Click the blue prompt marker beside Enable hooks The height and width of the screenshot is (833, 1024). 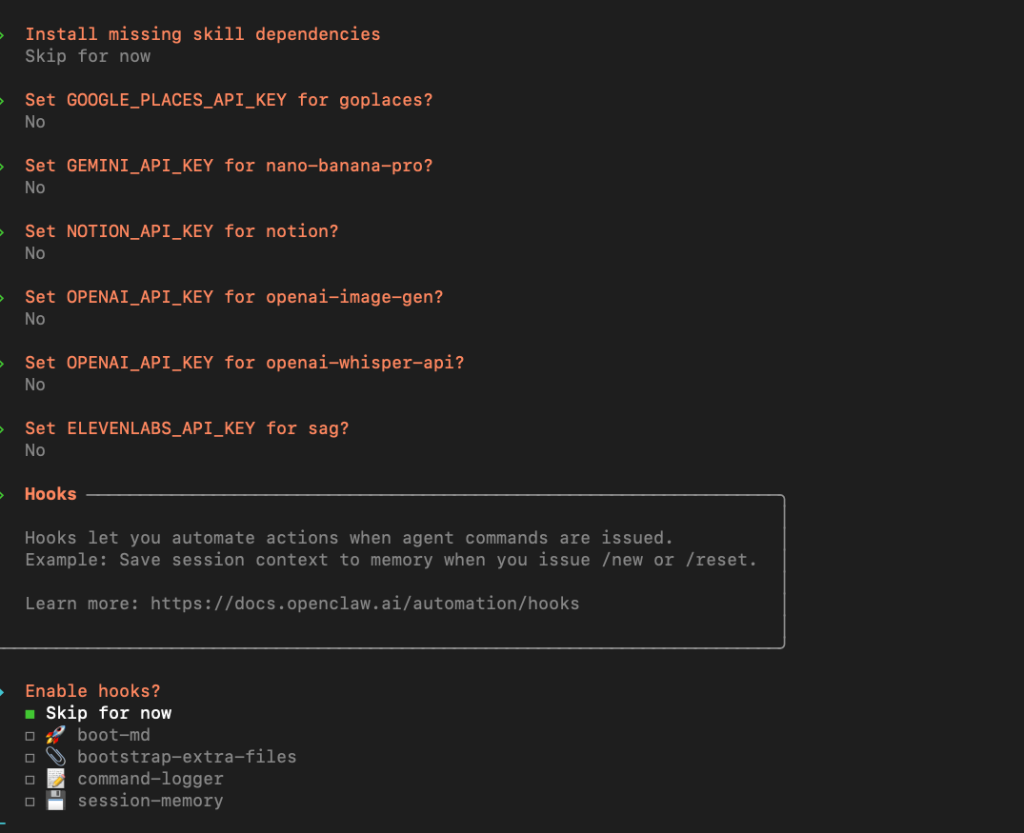3,691
